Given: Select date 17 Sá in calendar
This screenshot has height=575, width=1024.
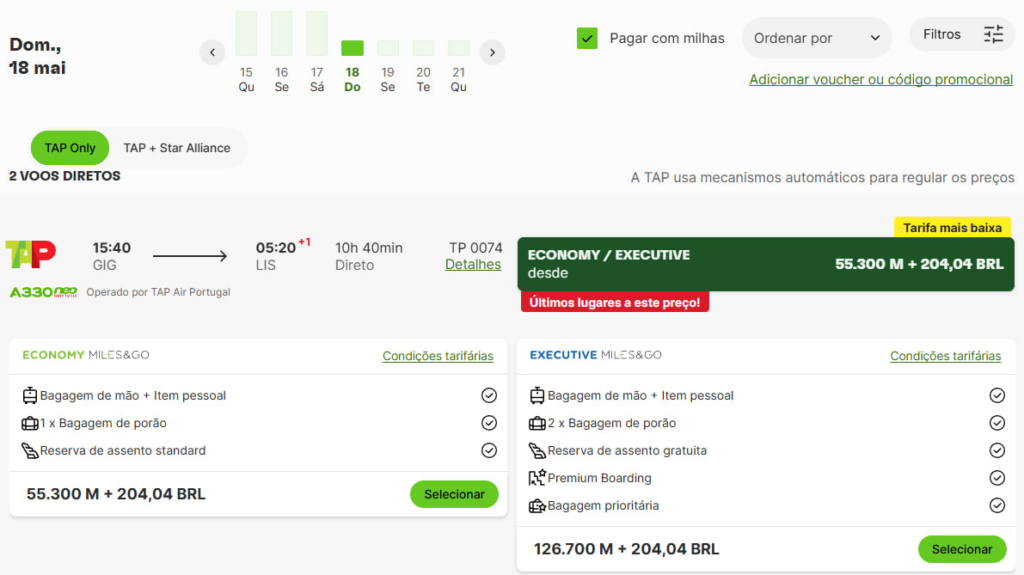Looking at the screenshot, I should pyautogui.click(x=317, y=52).
